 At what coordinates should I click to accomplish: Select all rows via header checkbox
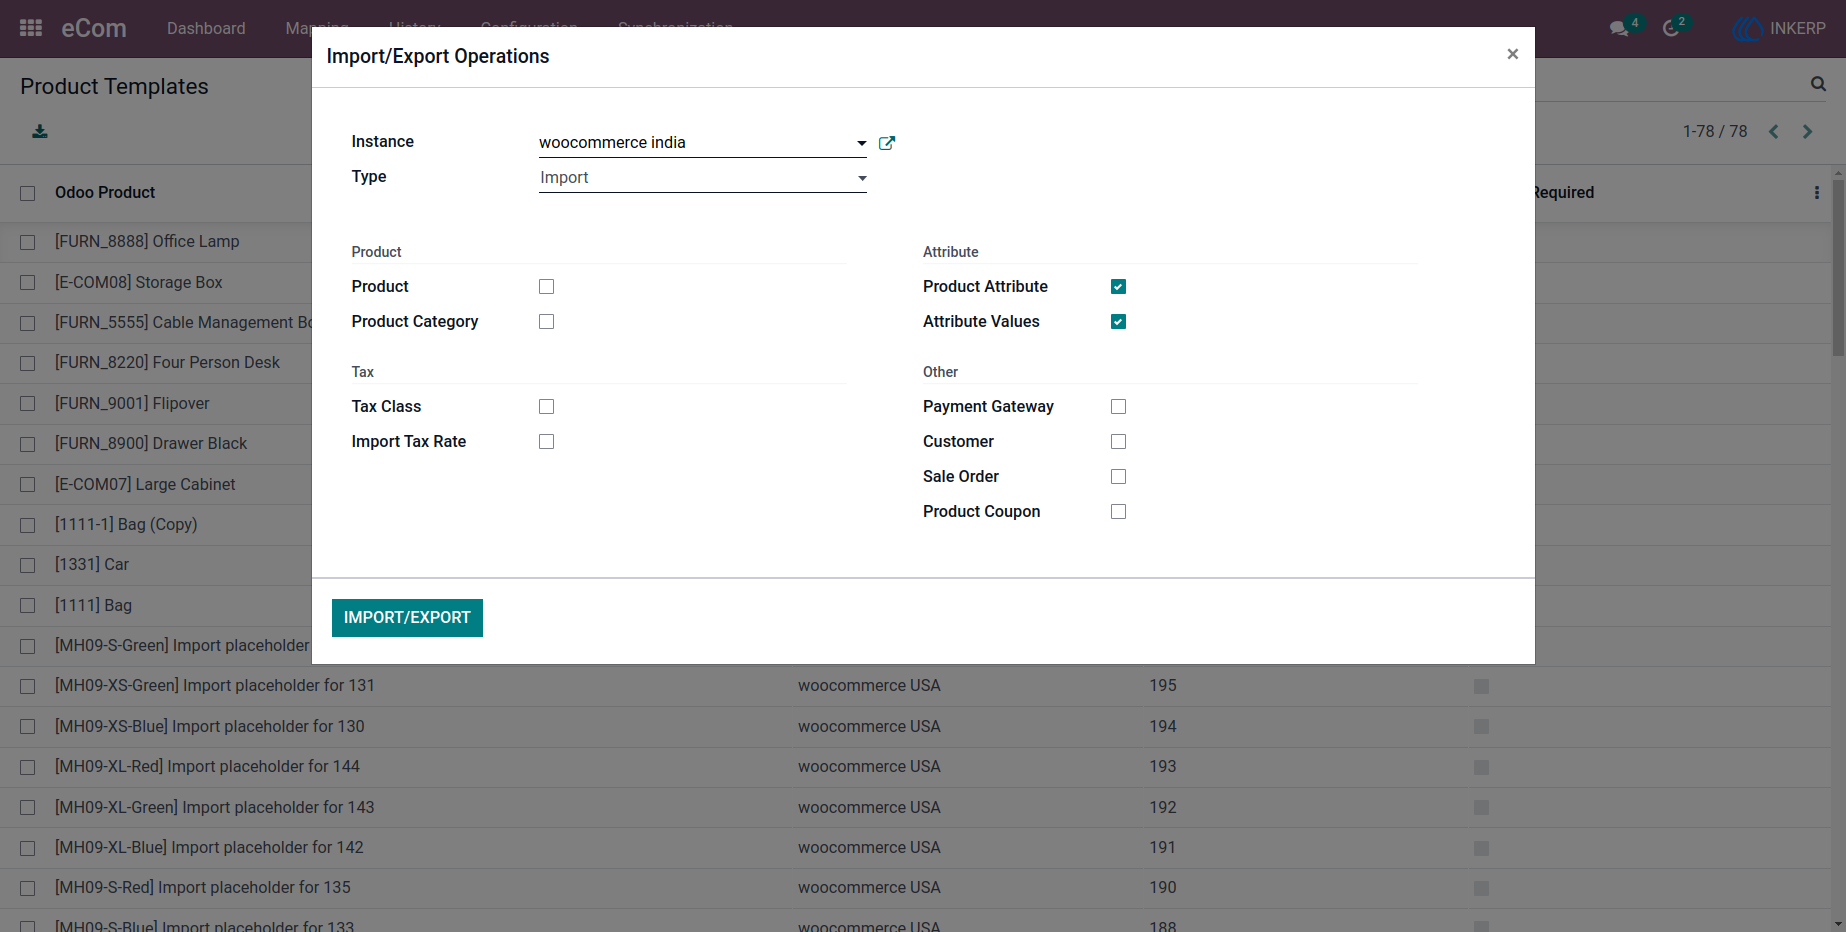click(28, 193)
